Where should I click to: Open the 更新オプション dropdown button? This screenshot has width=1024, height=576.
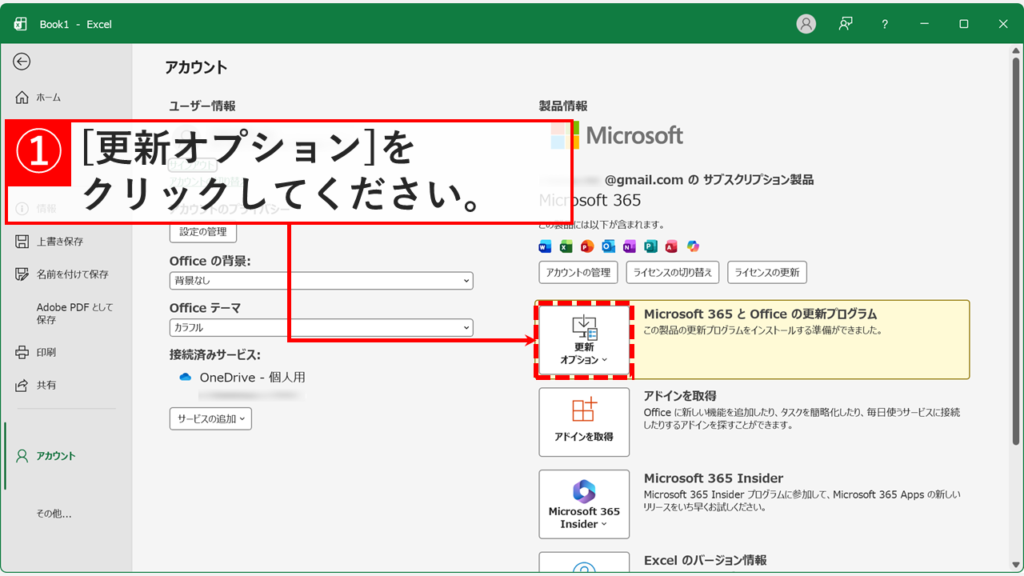click(584, 340)
